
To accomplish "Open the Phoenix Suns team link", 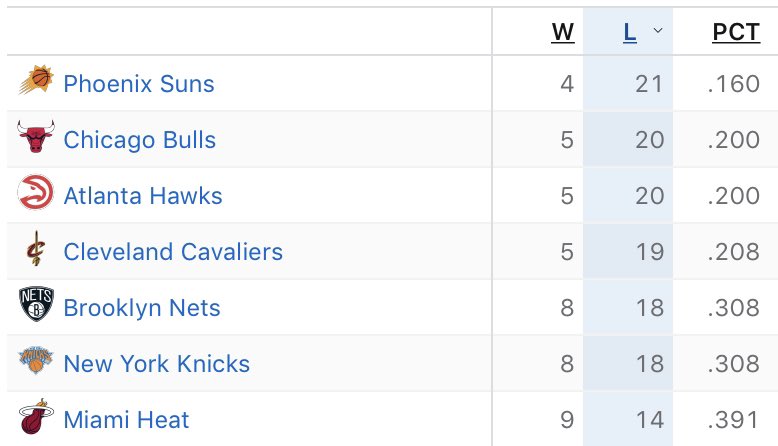I will (139, 83).
